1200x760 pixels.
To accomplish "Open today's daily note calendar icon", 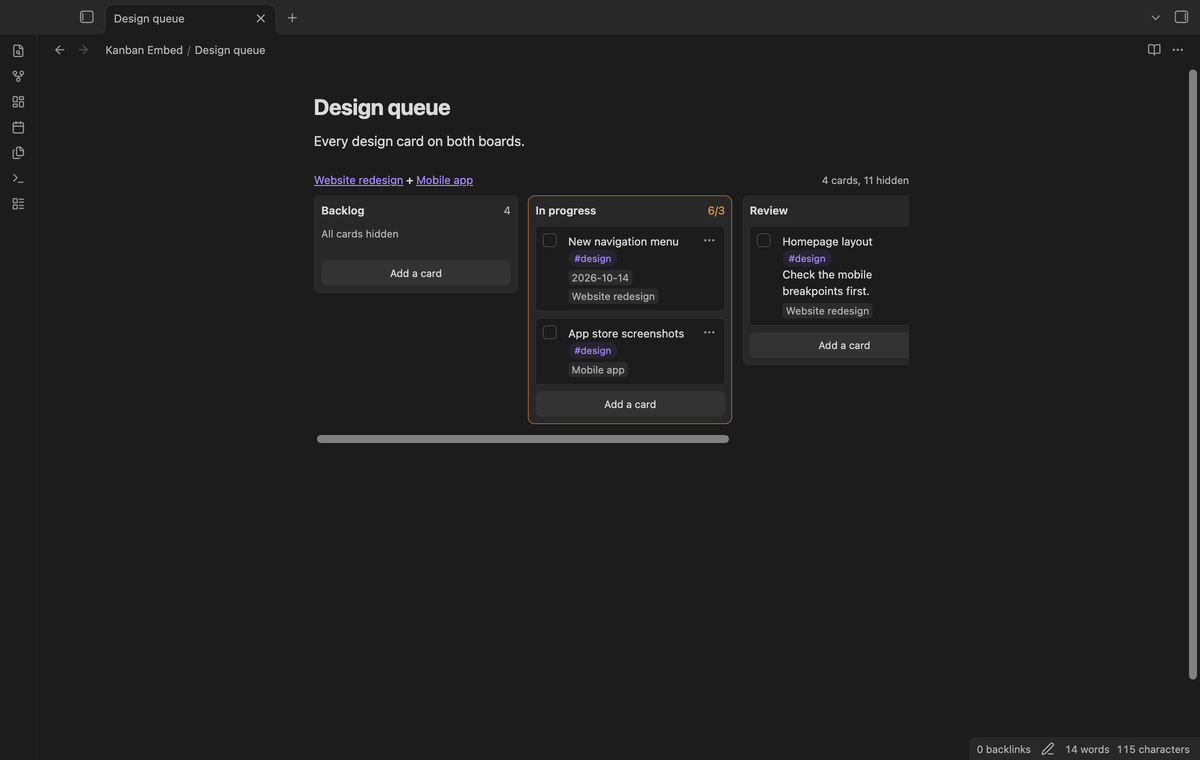I will point(18,127).
